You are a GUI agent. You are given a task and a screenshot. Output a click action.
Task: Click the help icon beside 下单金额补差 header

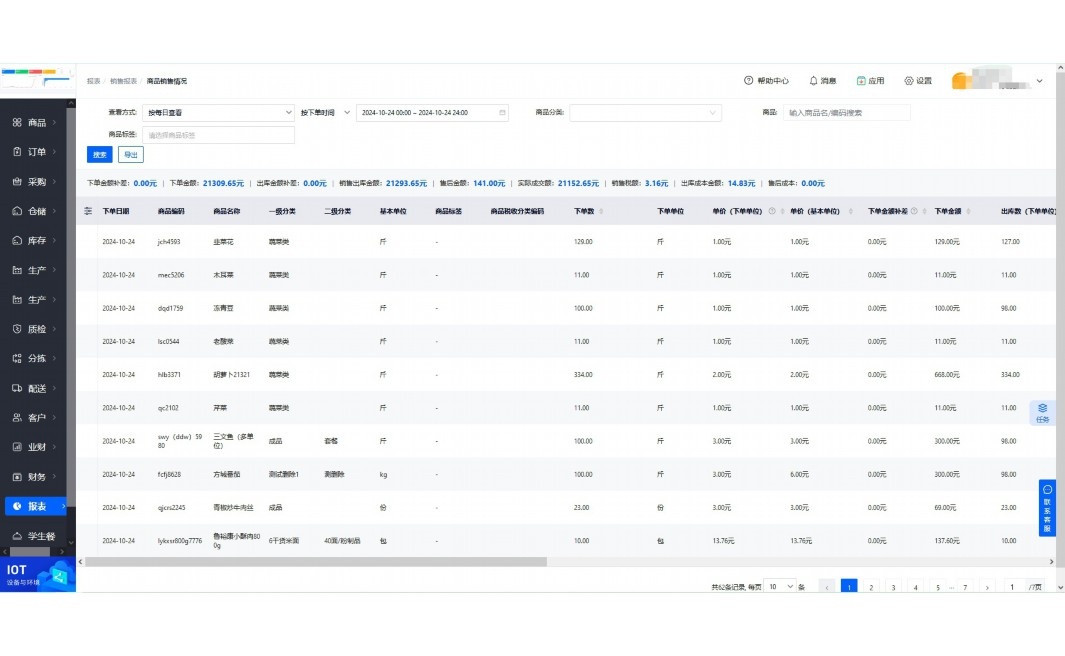[914, 211]
